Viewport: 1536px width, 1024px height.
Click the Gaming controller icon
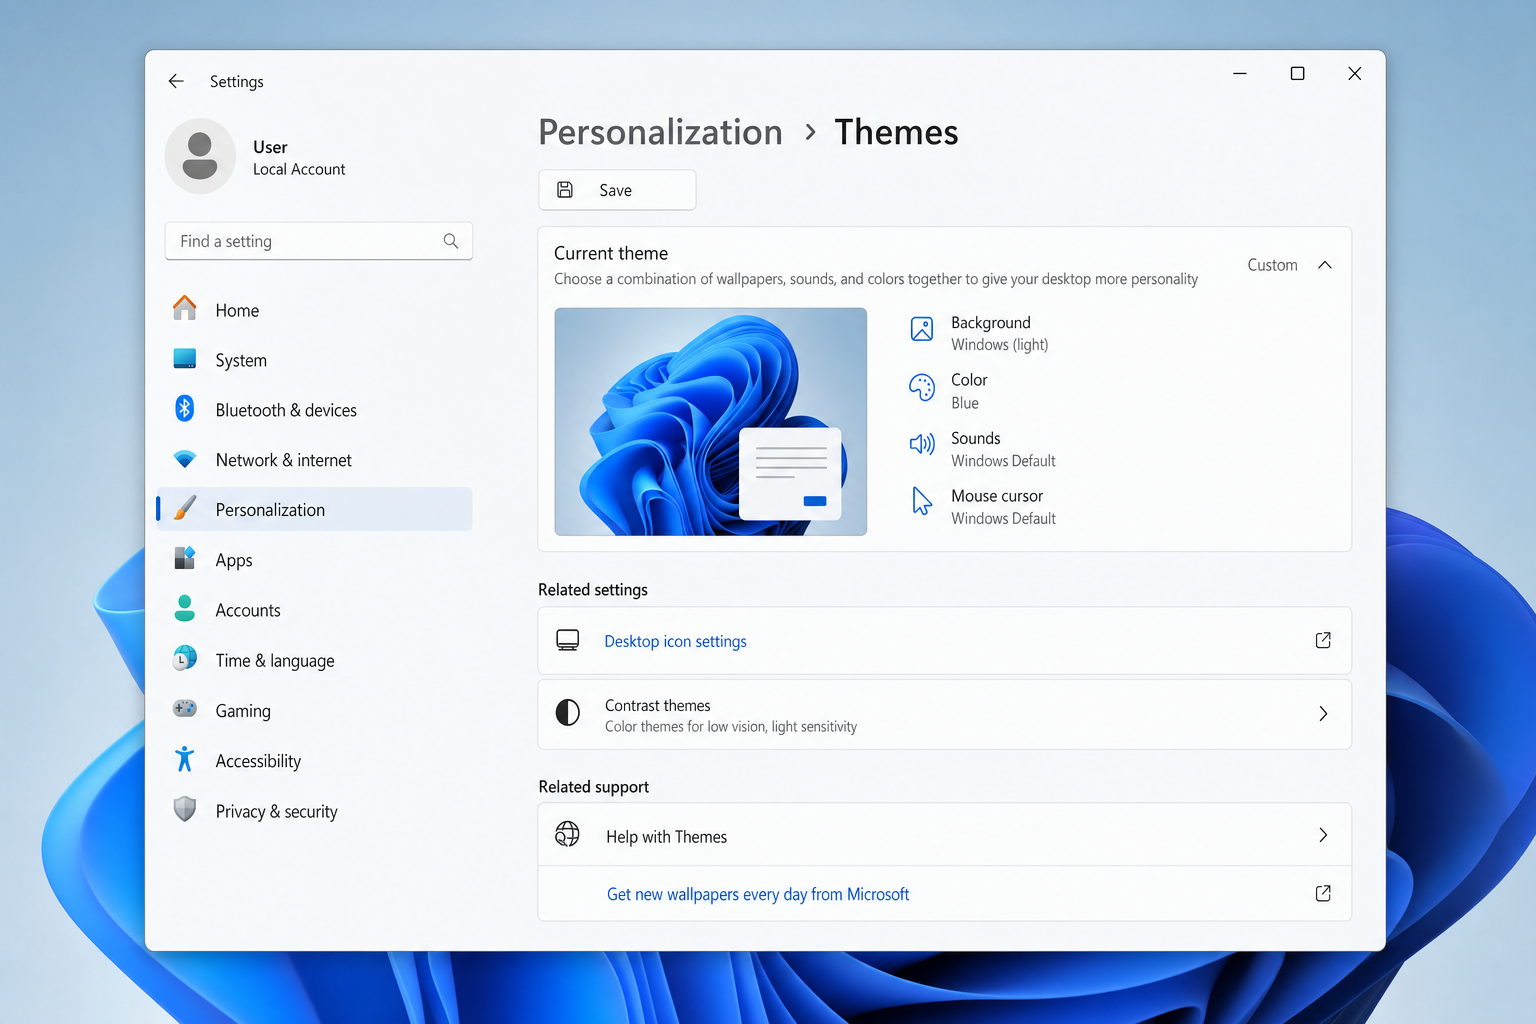(x=185, y=708)
